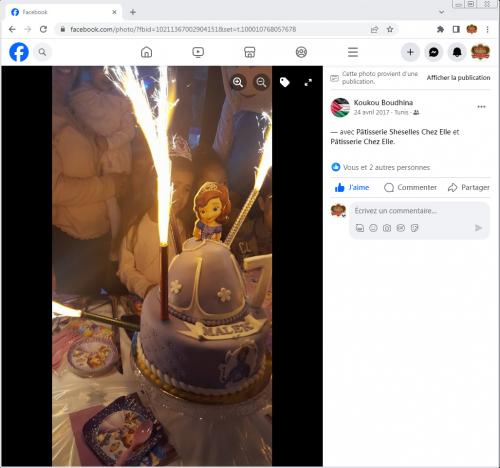View site information lock icon

click(x=62, y=29)
